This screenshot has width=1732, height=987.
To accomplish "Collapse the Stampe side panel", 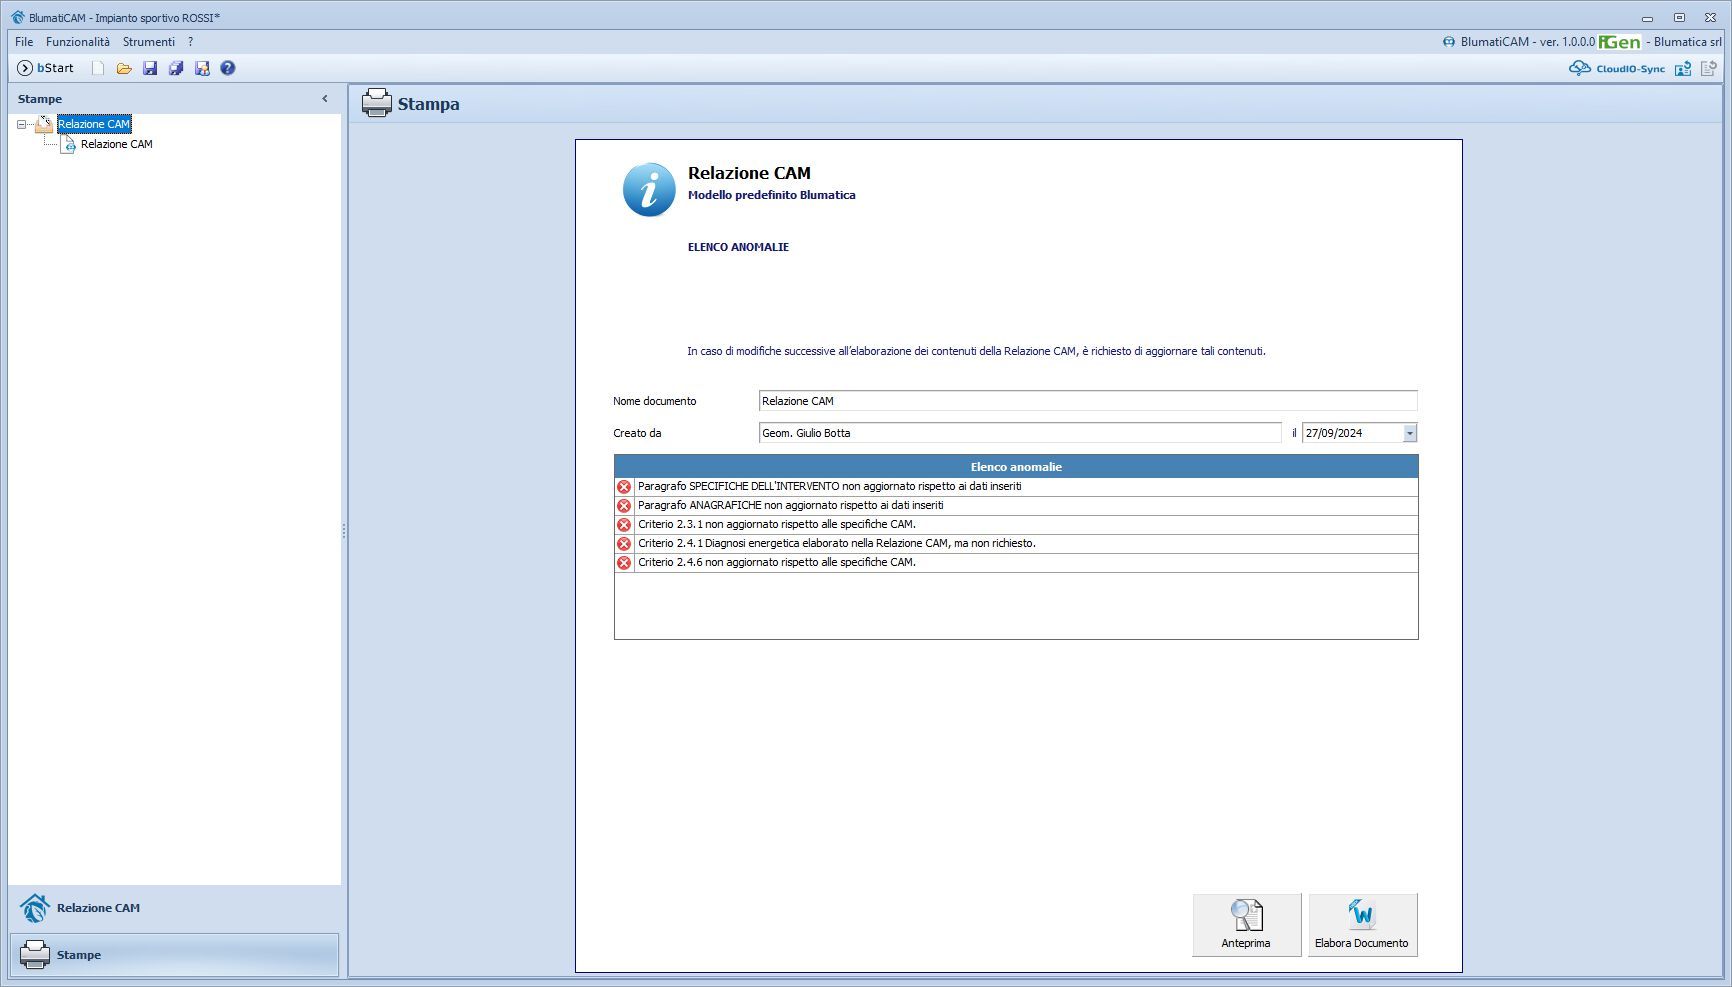I will click(x=324, y=99).
